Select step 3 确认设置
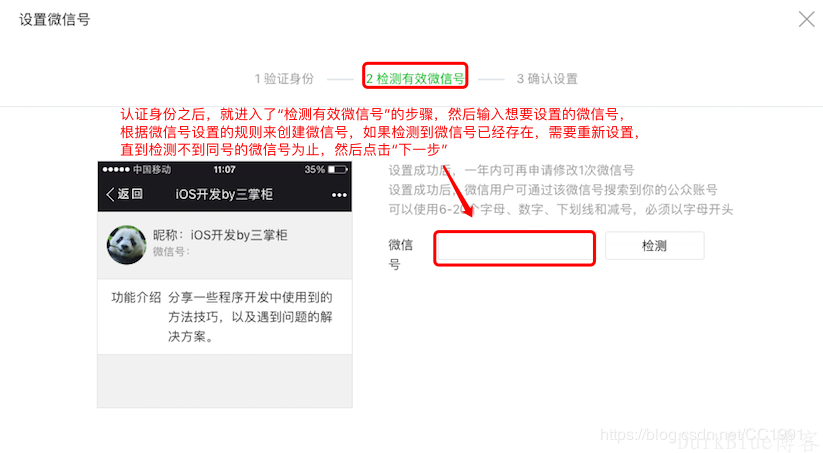The width and height of the screenshot is (823, 453). pos(547,79)
